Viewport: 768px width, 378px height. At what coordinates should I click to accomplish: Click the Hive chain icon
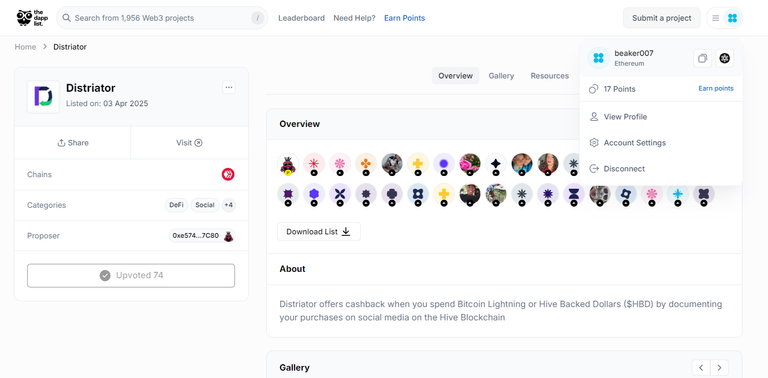pyautogui.click(x=228, y=174)
